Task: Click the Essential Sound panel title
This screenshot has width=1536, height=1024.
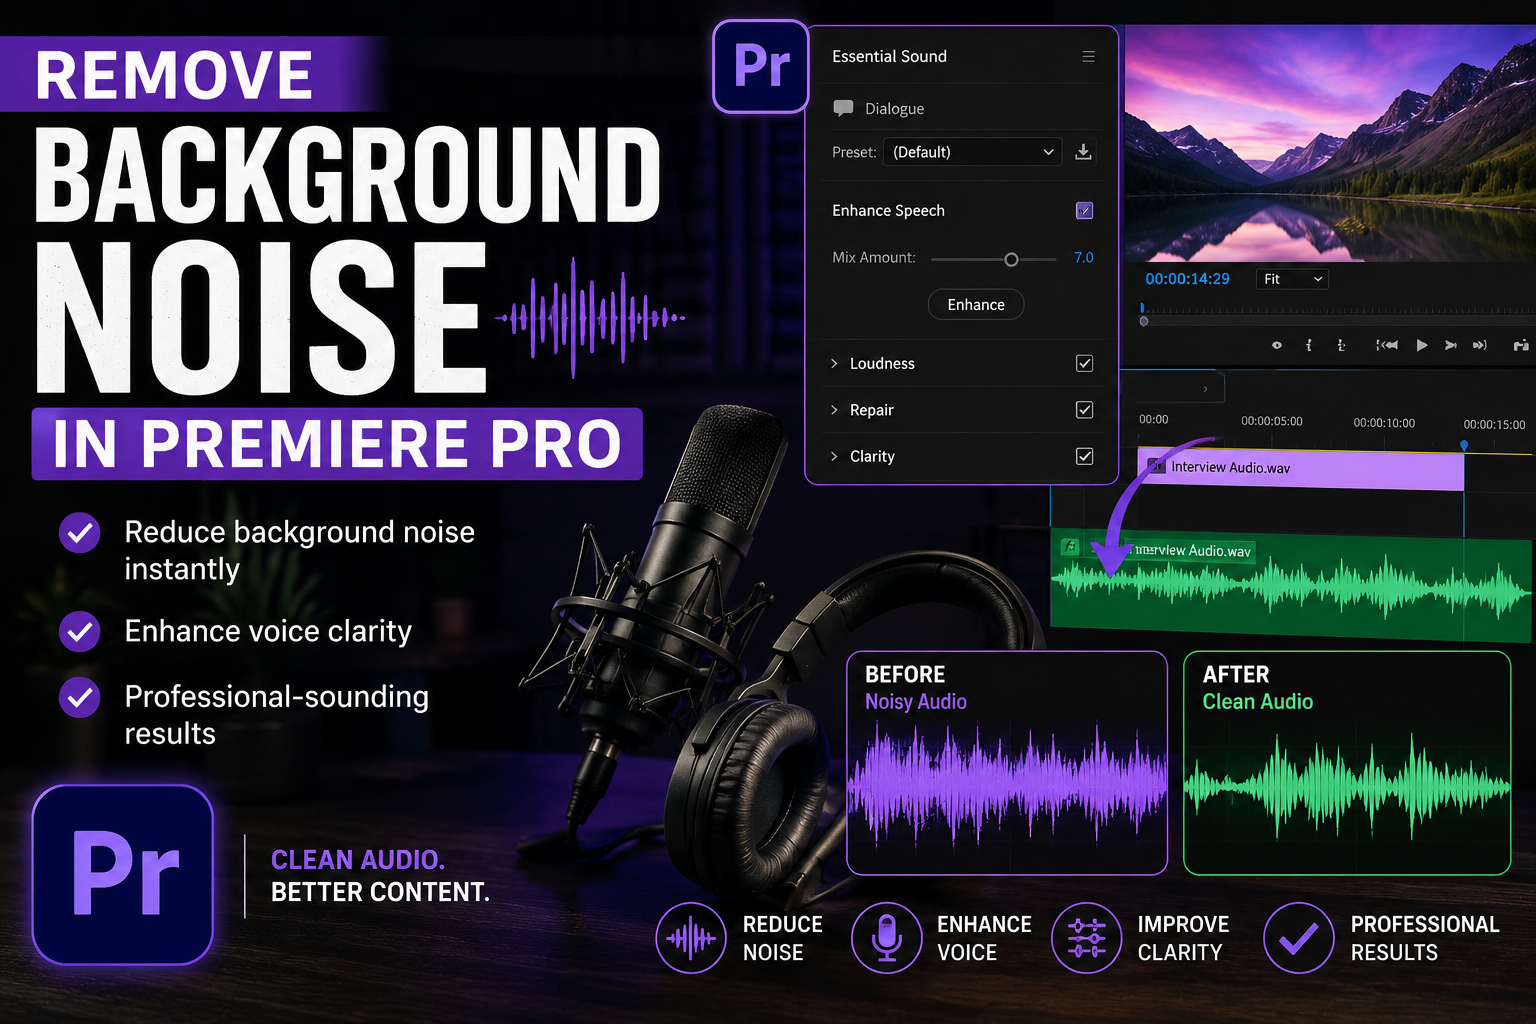Action: (x=889, y=57)
